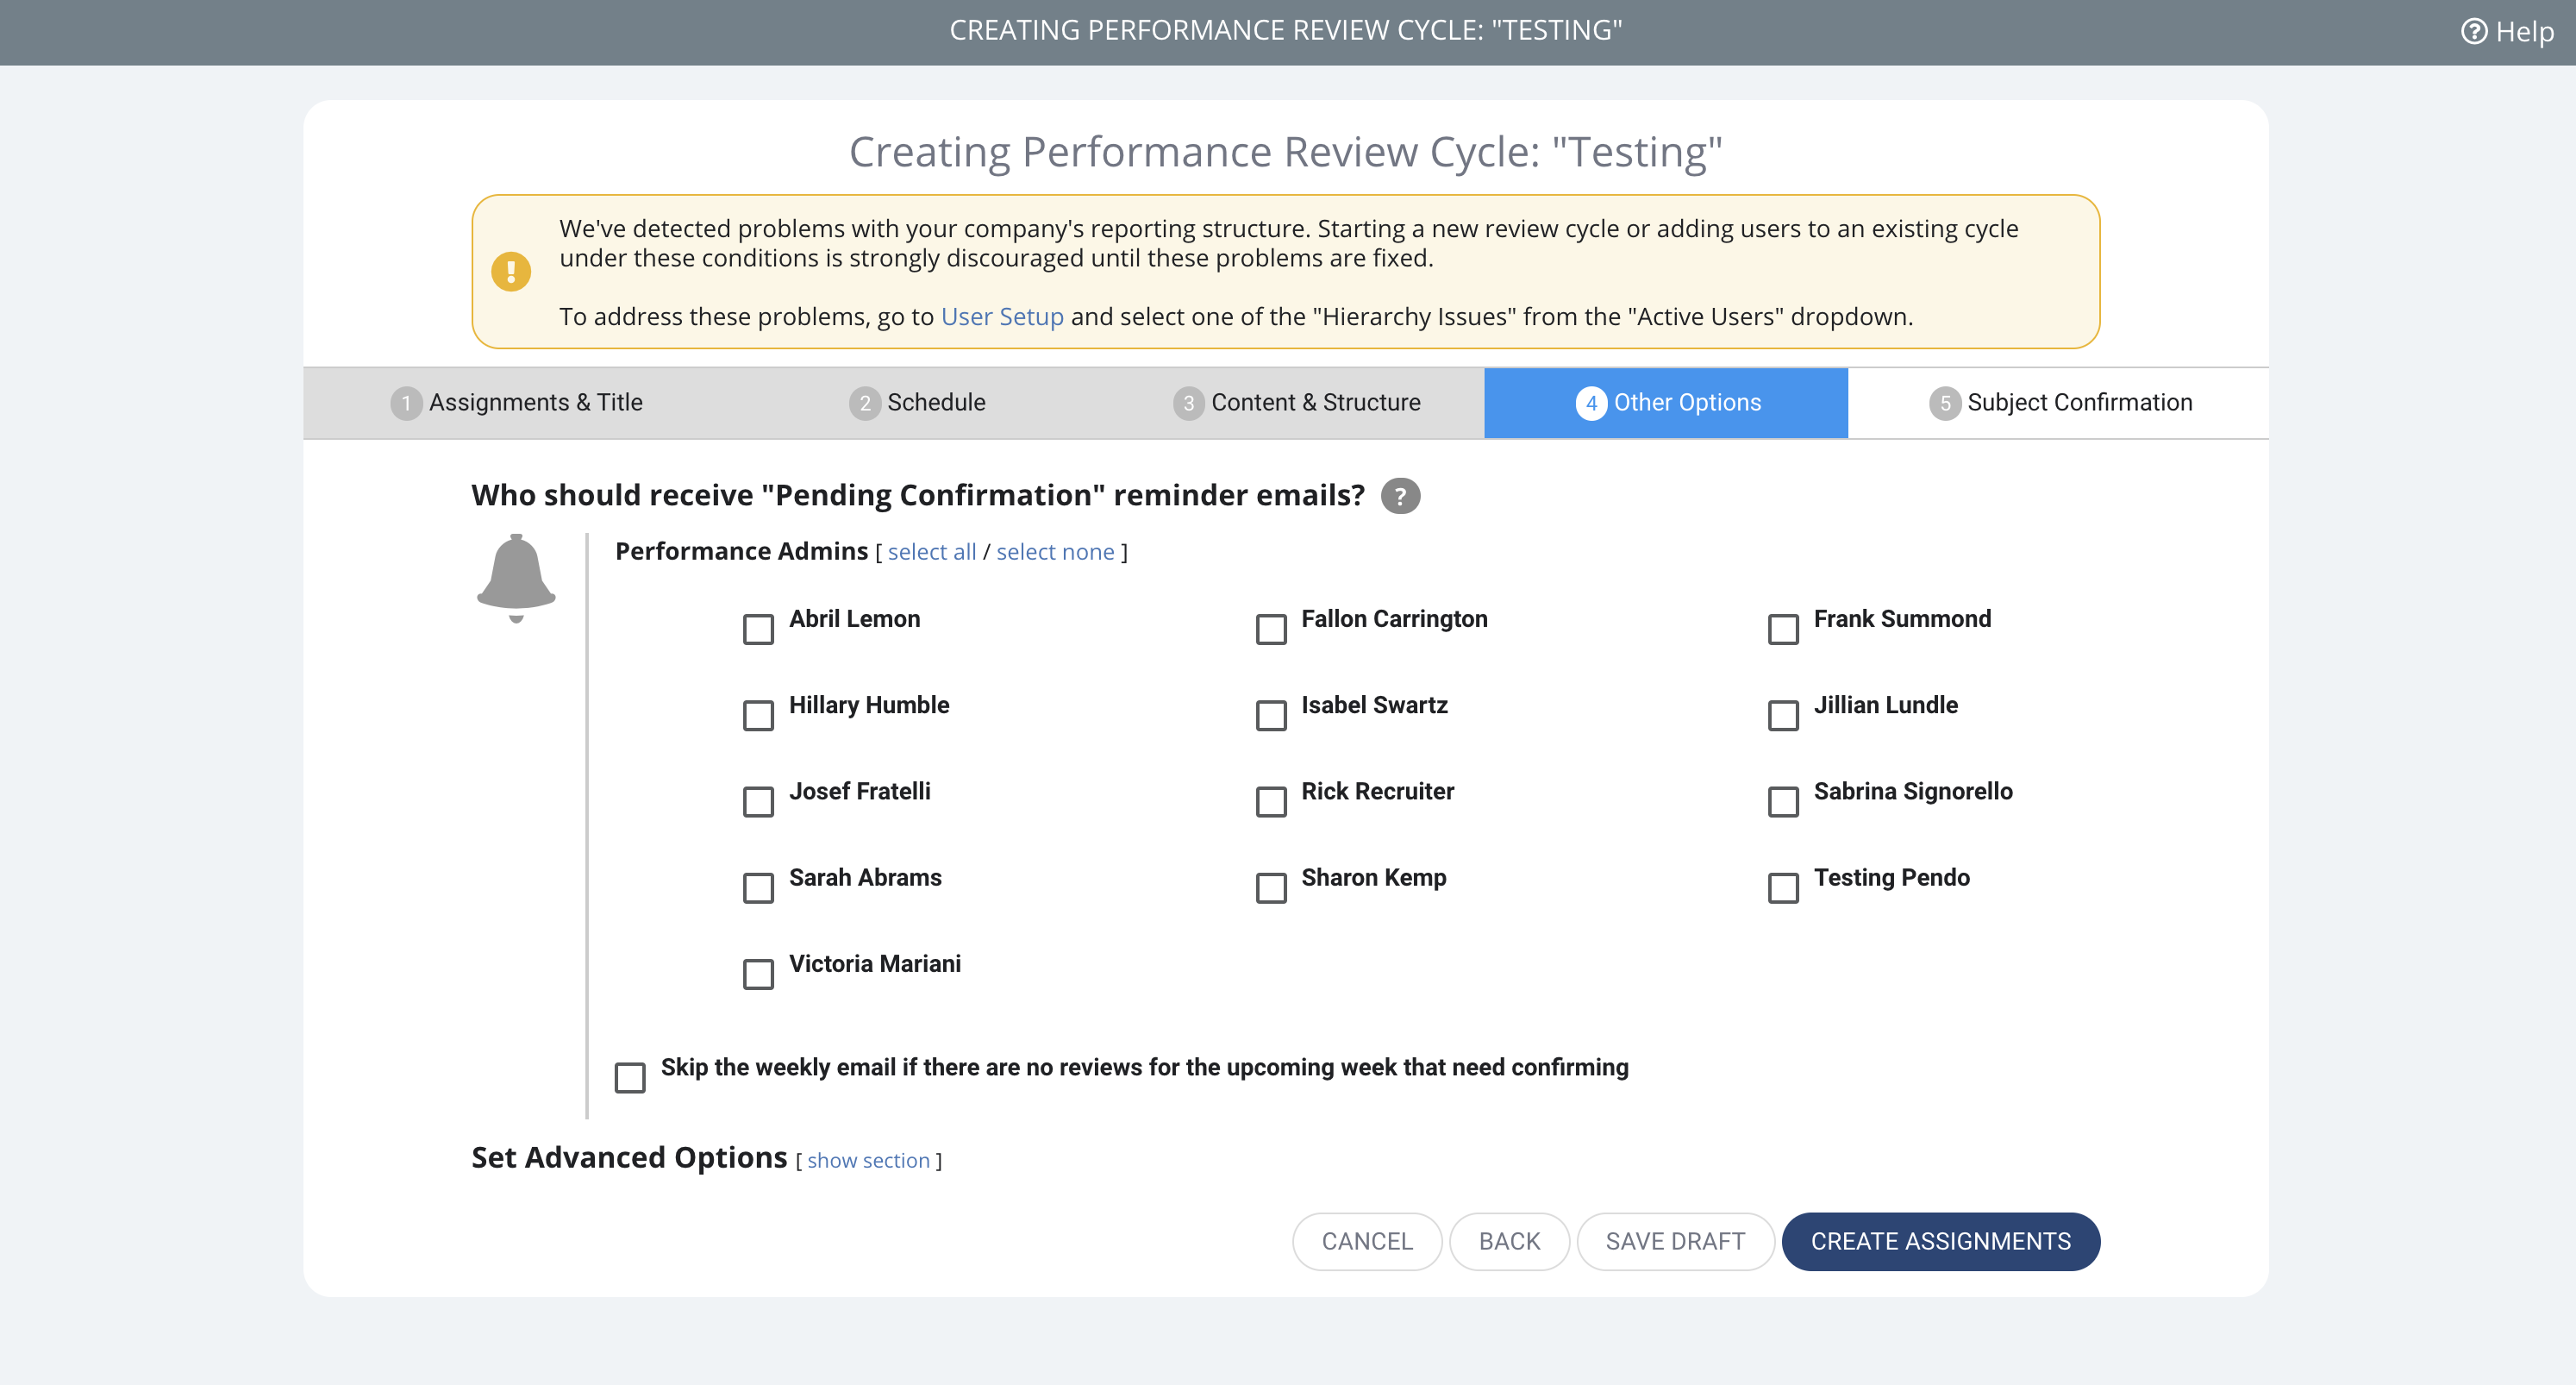Open Help in the top bar

[x=2507, y=32]
